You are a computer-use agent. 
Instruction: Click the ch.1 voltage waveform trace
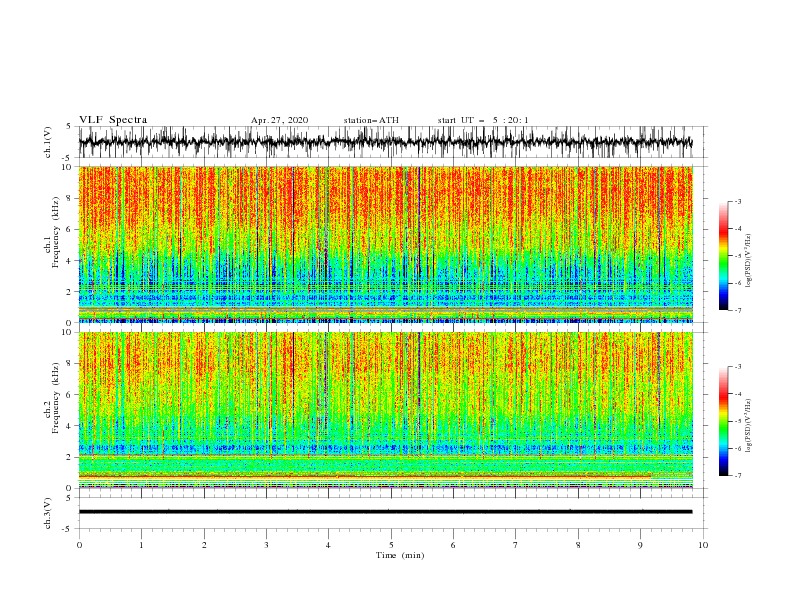coord(385,142)
